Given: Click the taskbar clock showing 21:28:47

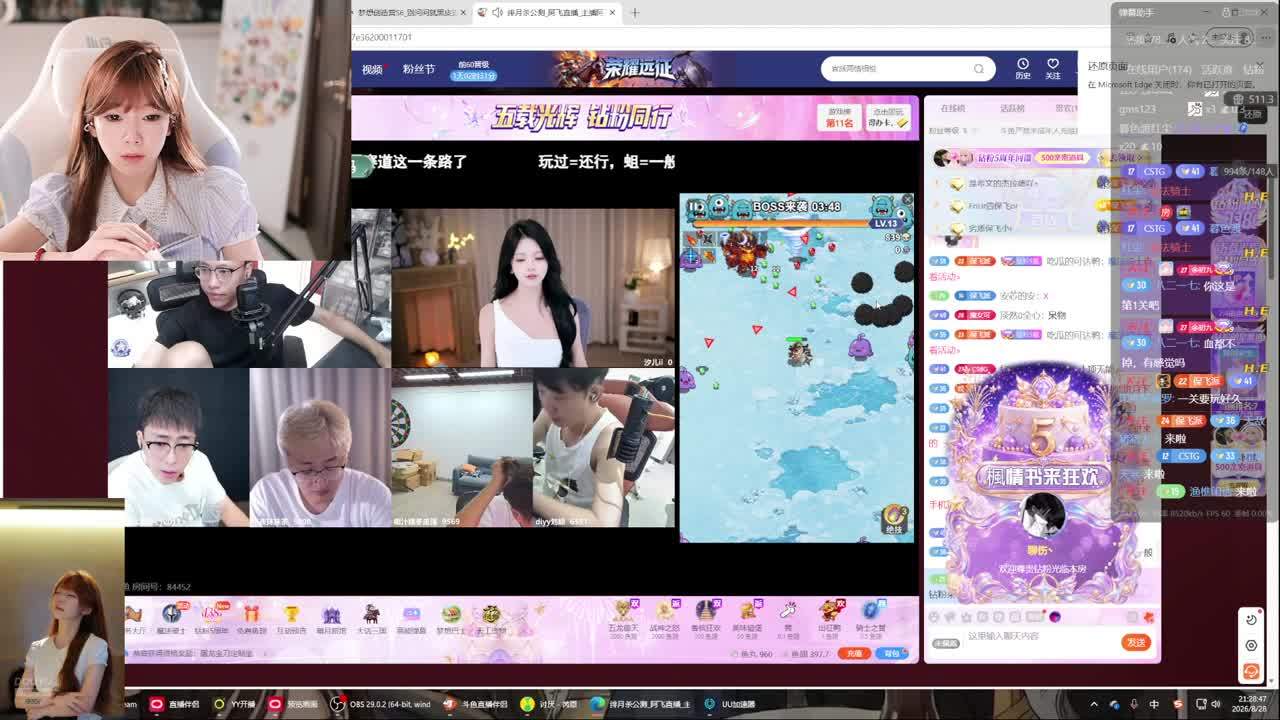Looking at the screenshot, I should pyautogui.click(x=1249, y=704).
